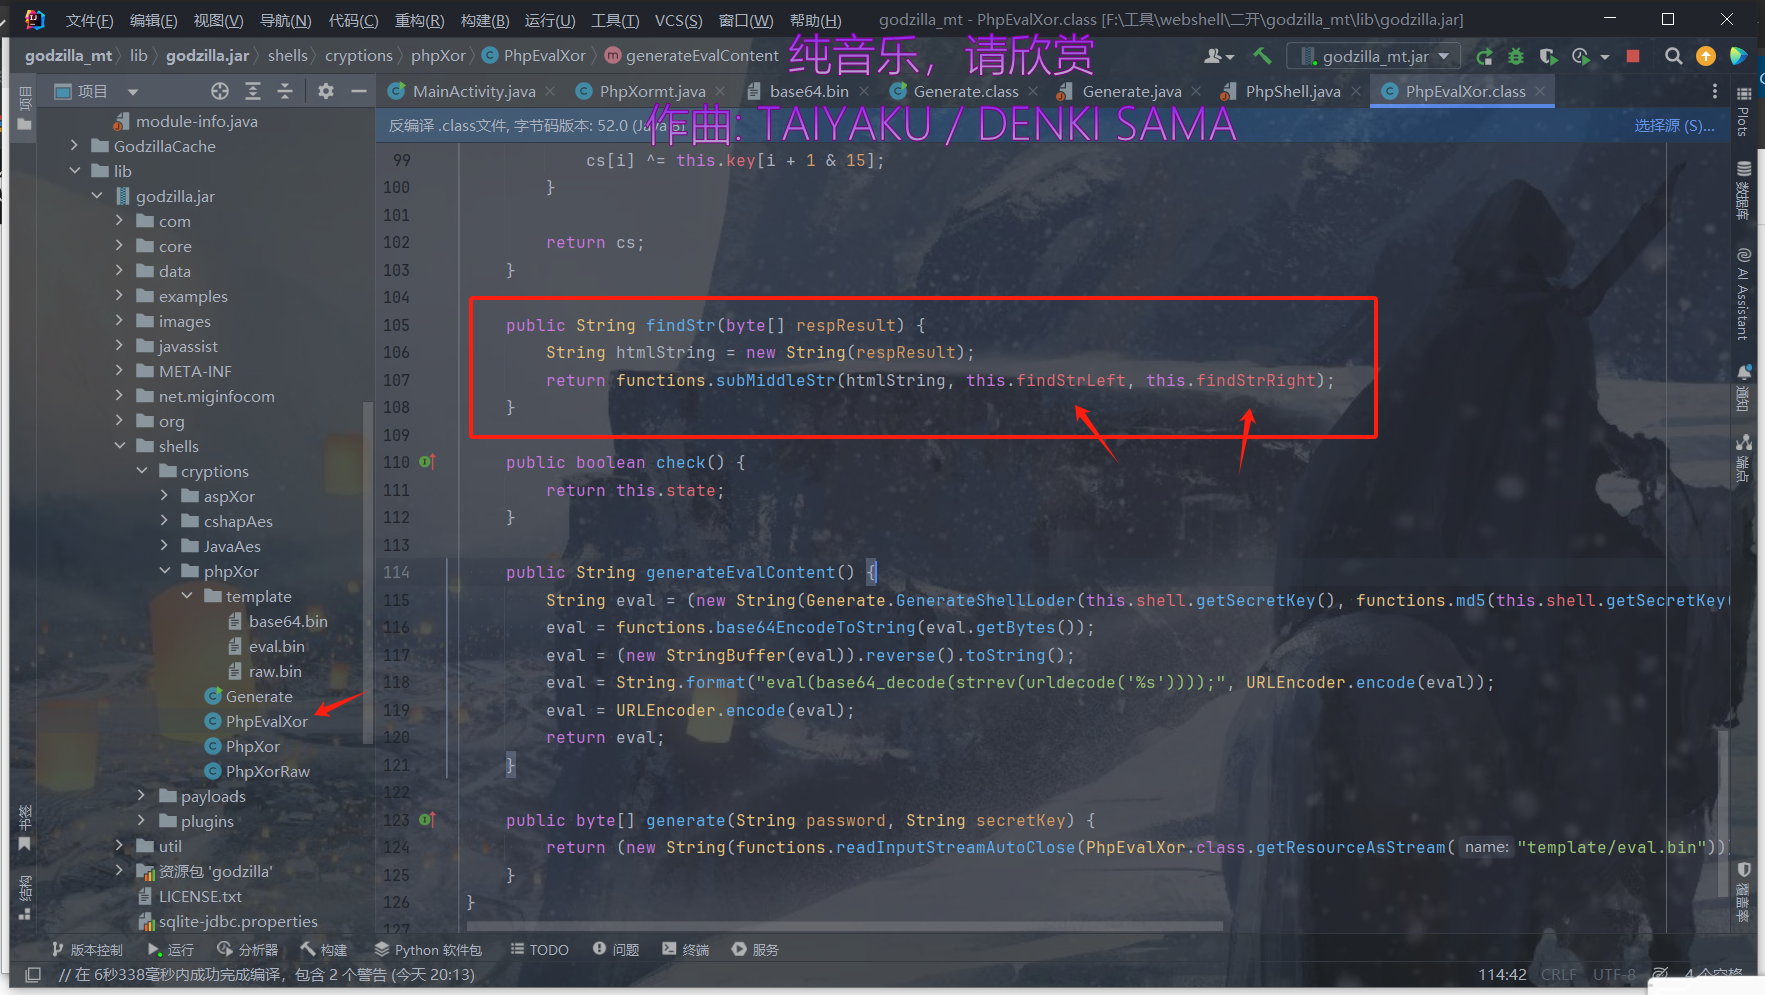Image resolution: width=1765 pixels, height=995 pixels.
Task: Collapse the template folder
Action: point(187,596)
